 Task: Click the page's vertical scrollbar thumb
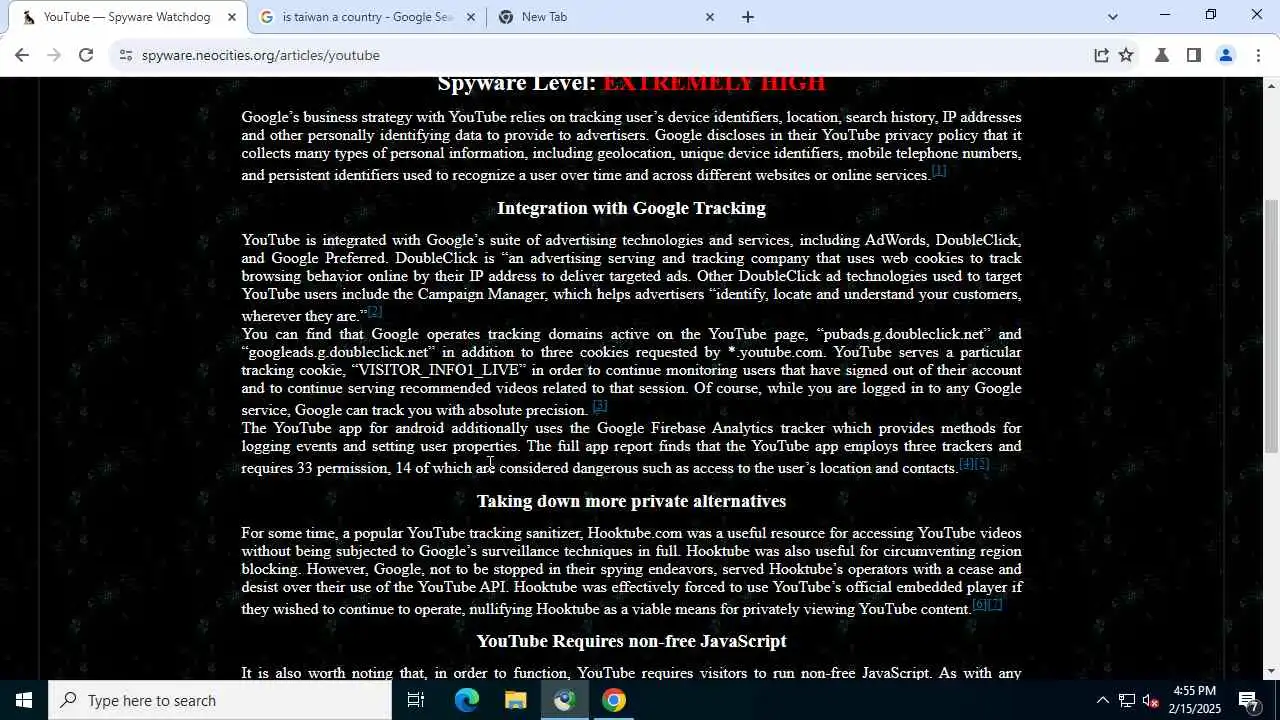pyautogui.click(x=1271, y=325)
